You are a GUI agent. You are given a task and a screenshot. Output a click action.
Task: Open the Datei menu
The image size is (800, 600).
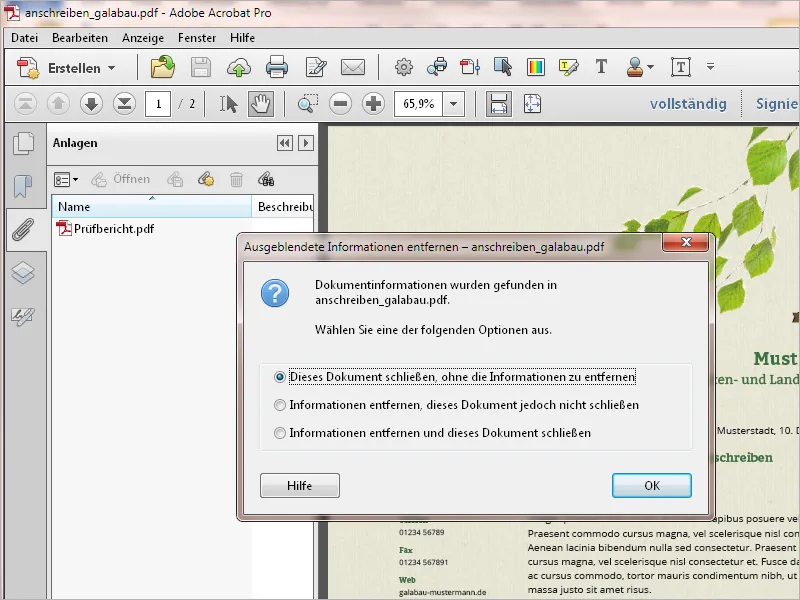pyautogui.click(x=24, y=38)
